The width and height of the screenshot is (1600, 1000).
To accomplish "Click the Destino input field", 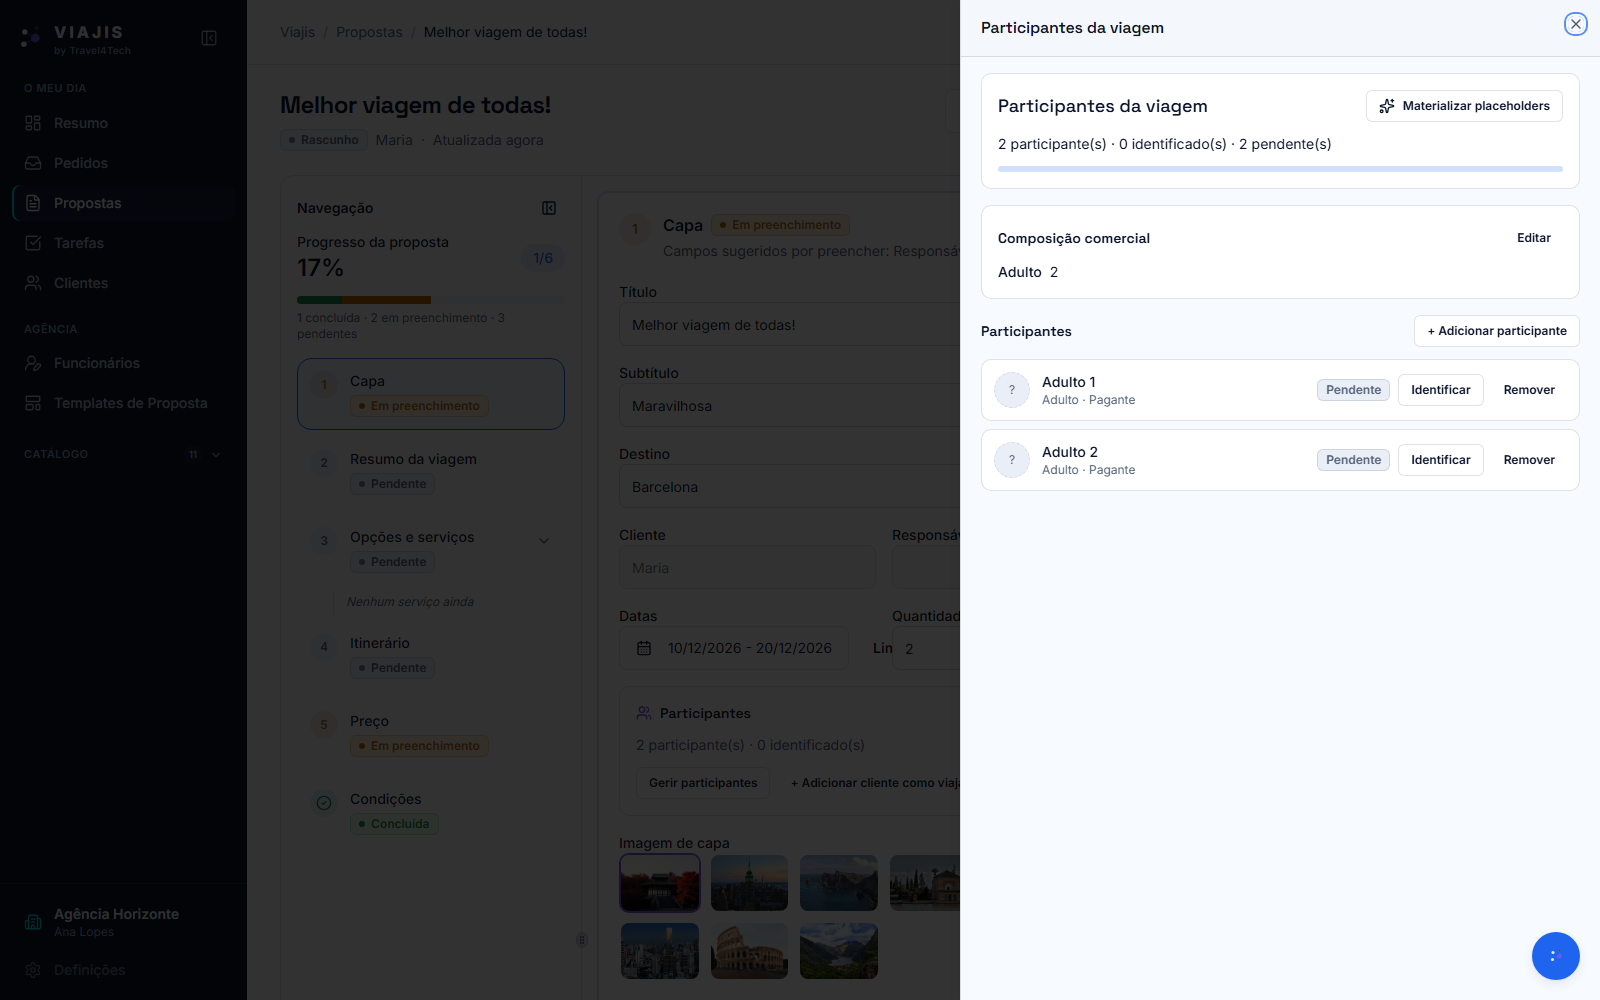I will click(790, 487).
